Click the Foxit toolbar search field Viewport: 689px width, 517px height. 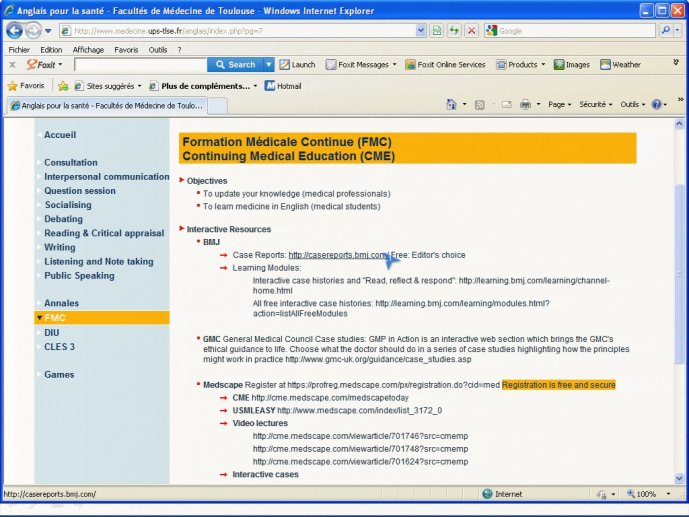141,65
